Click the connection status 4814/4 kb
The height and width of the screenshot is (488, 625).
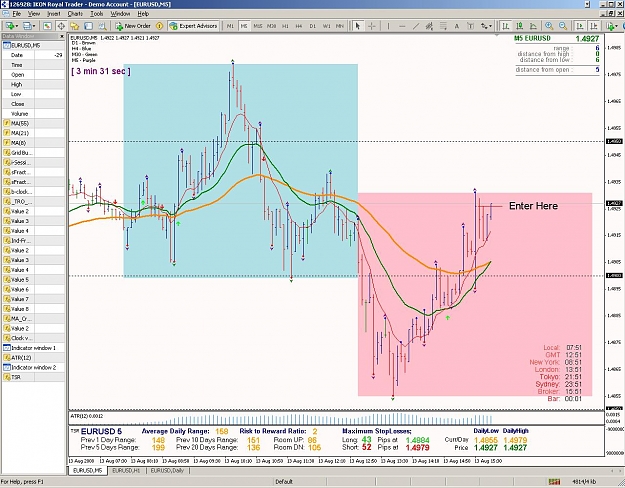coord(585,482)
